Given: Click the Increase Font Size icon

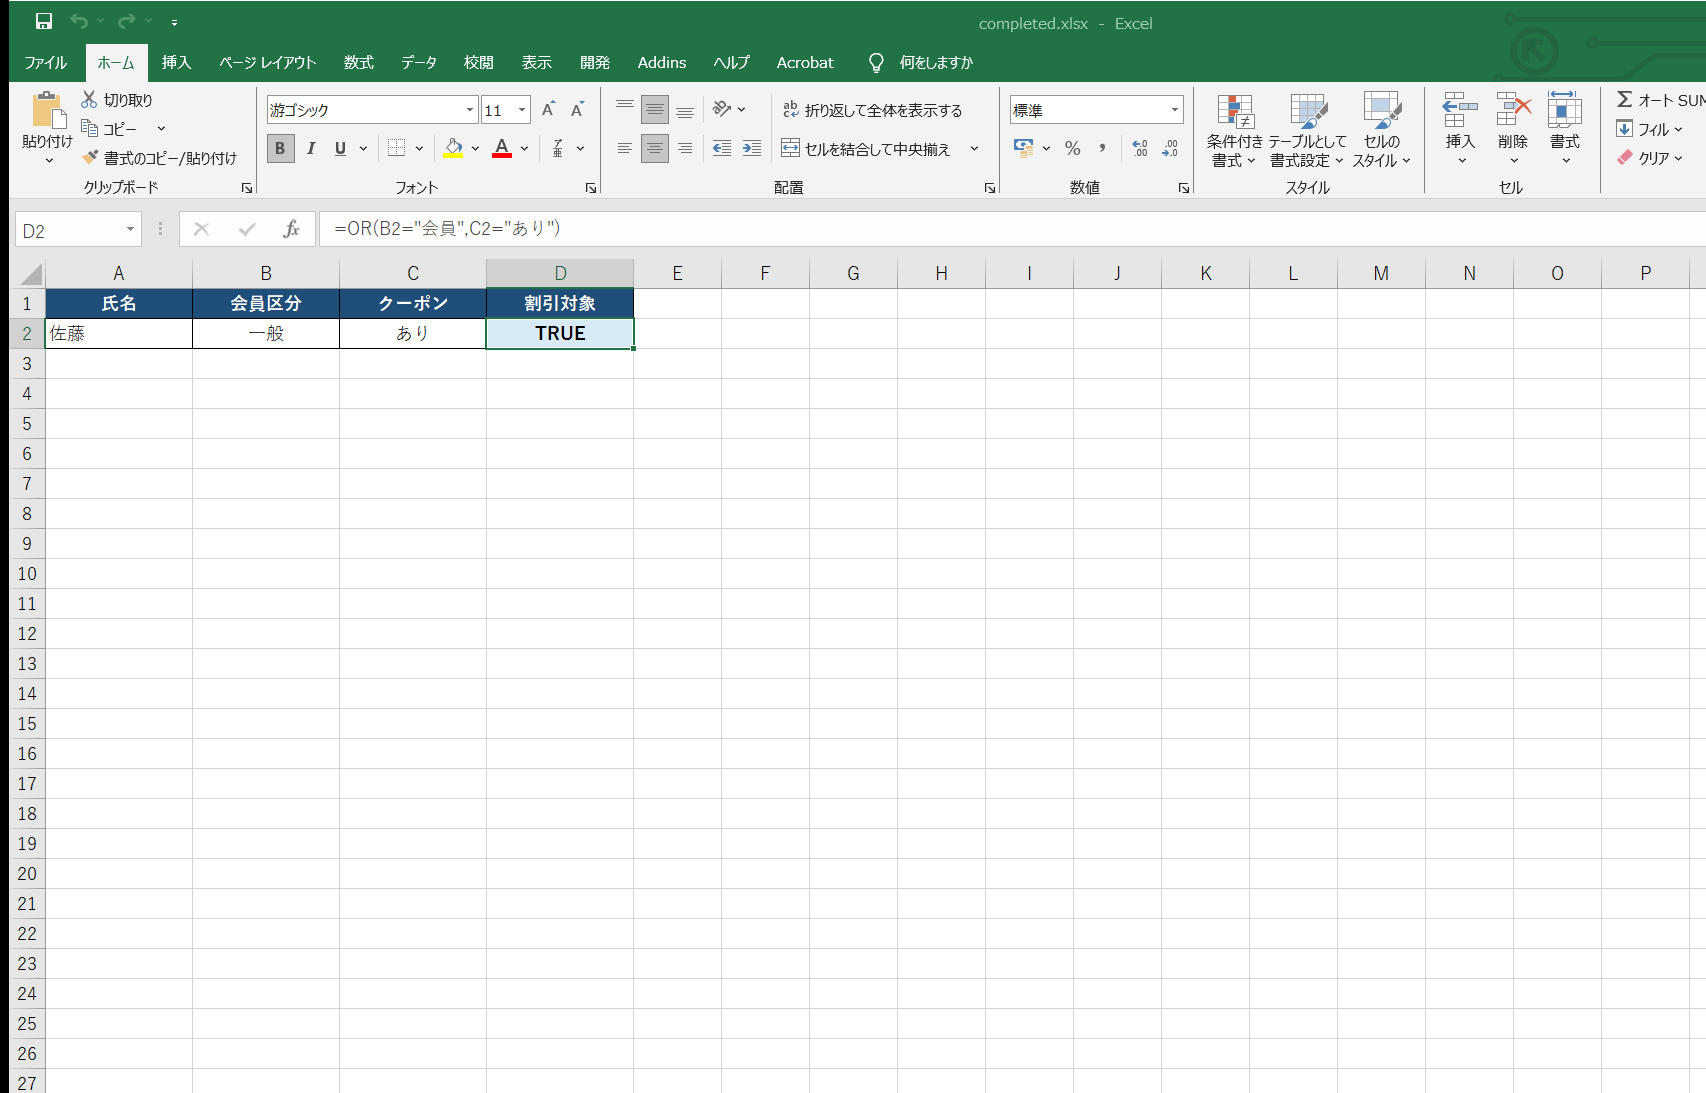Looking at the screenshot, I should click(x=548, y=110).
